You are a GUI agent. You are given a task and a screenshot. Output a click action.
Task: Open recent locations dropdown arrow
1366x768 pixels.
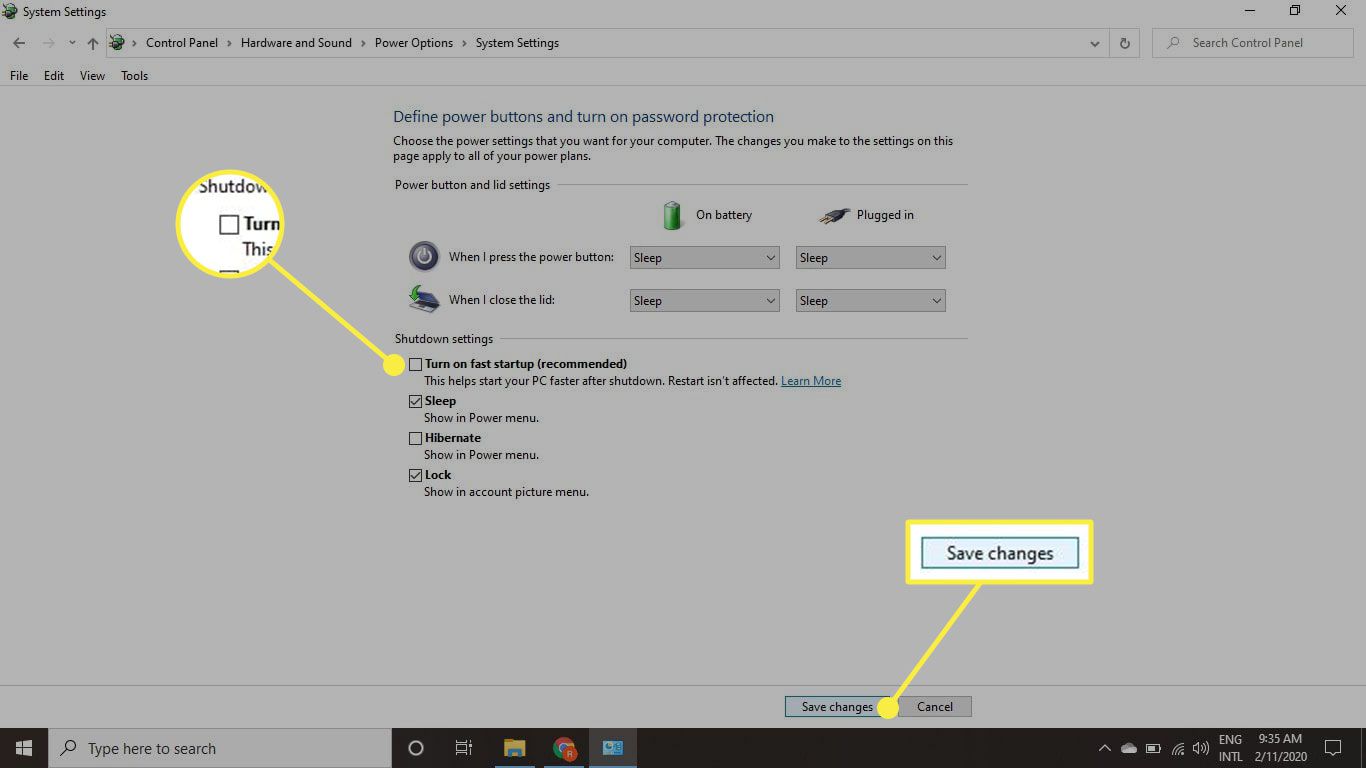(x=71, y=43)
